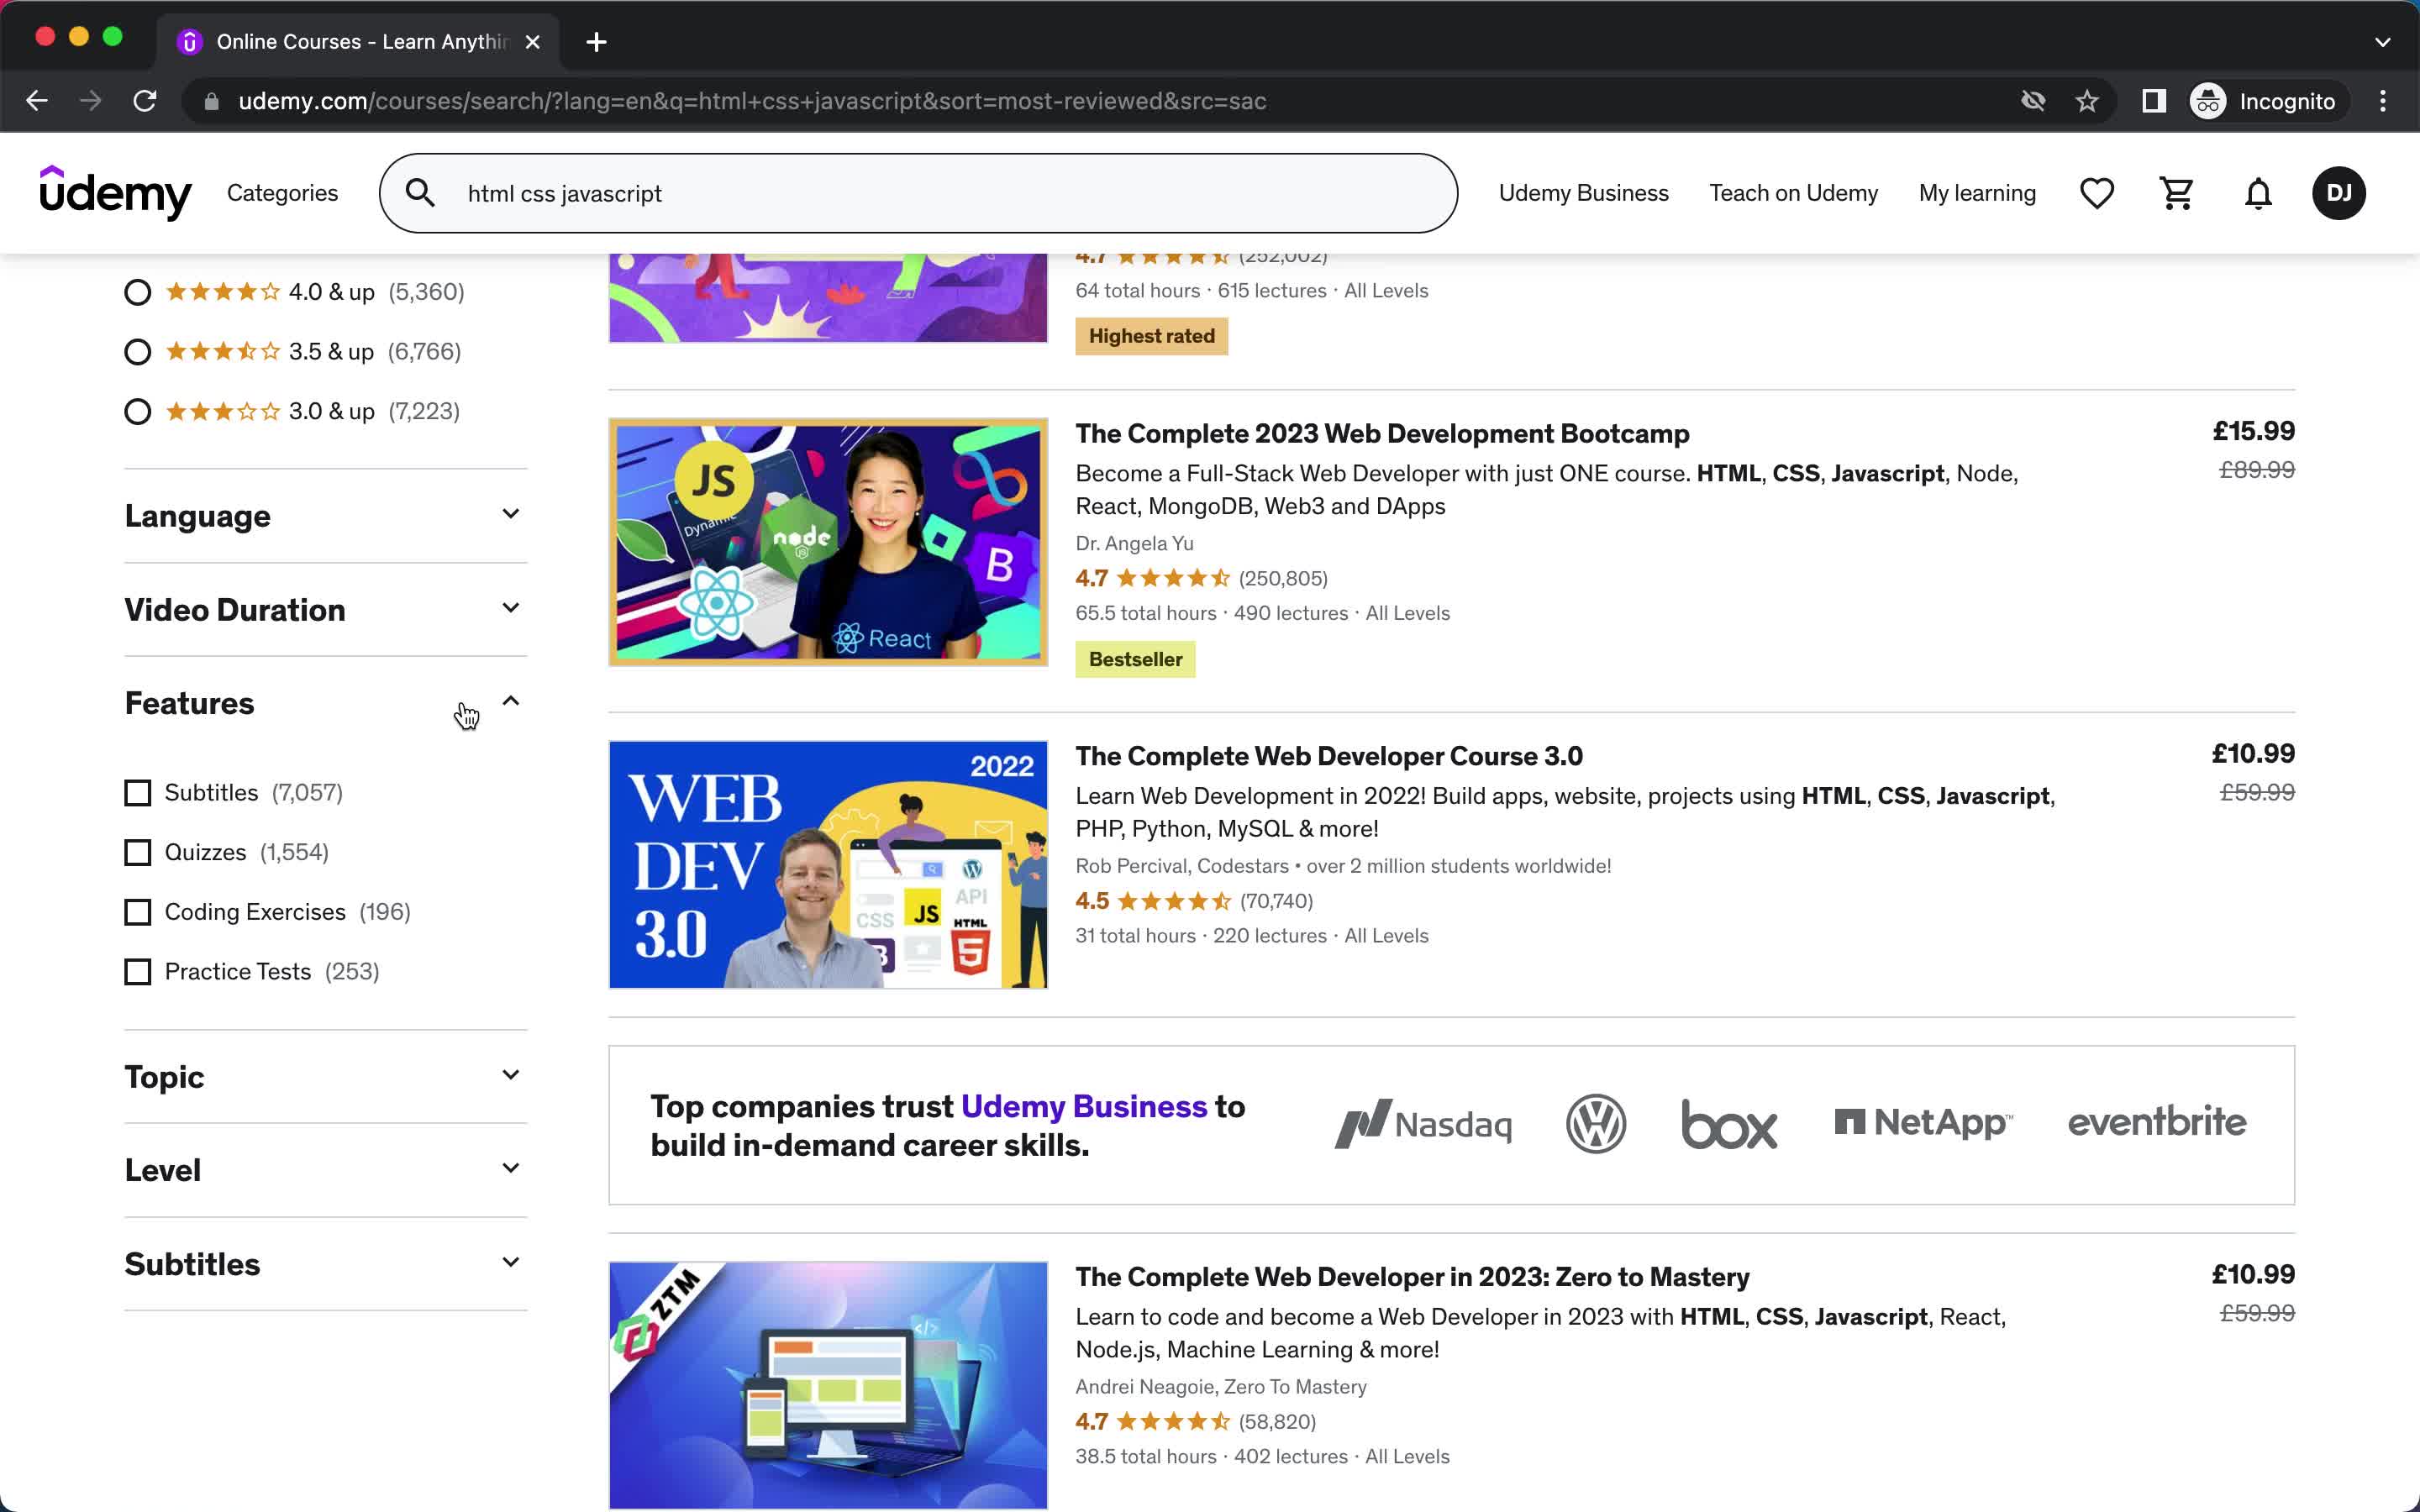
Task: Check the Coding Exercises filter
Action: coord(138,912)
